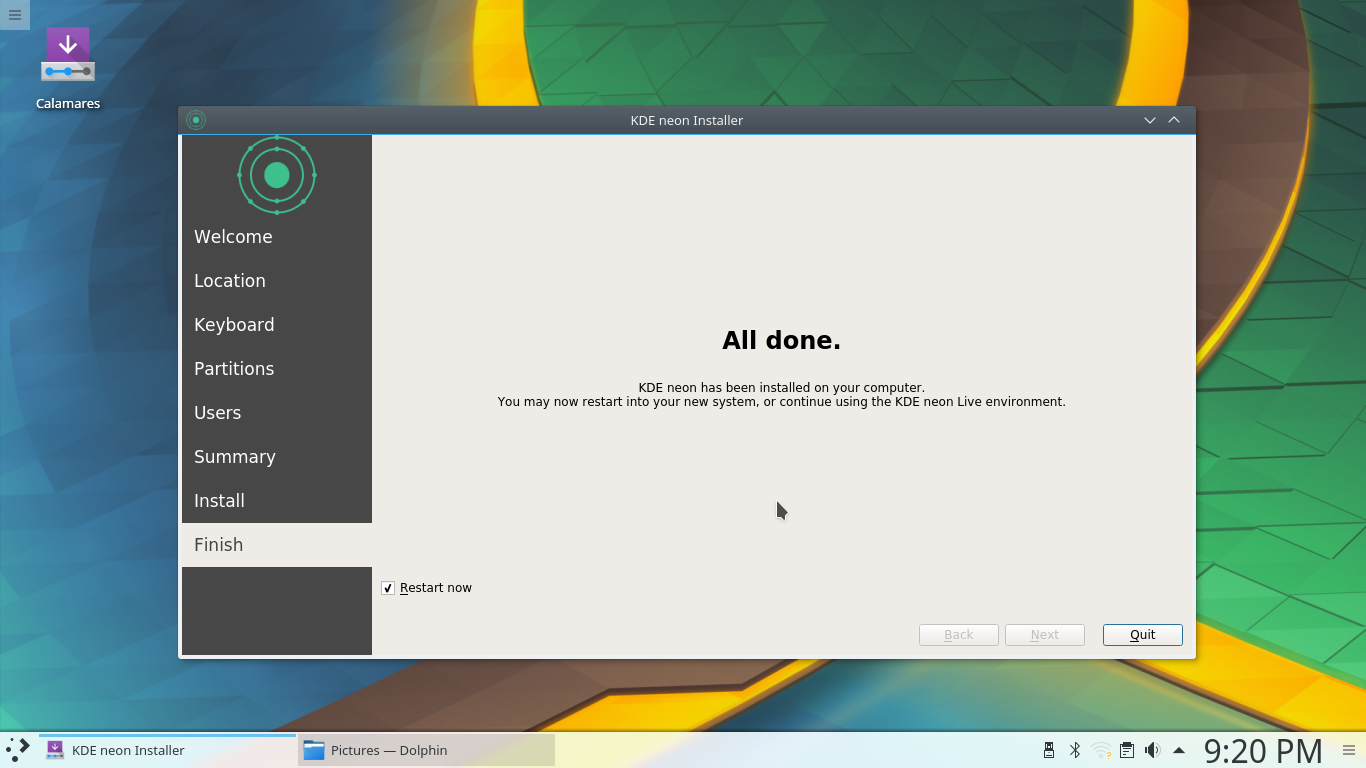The width and height of the screenshot is (1366, 768).
Task: Select the Summary step in the sidebar
Action: (277, 457)
